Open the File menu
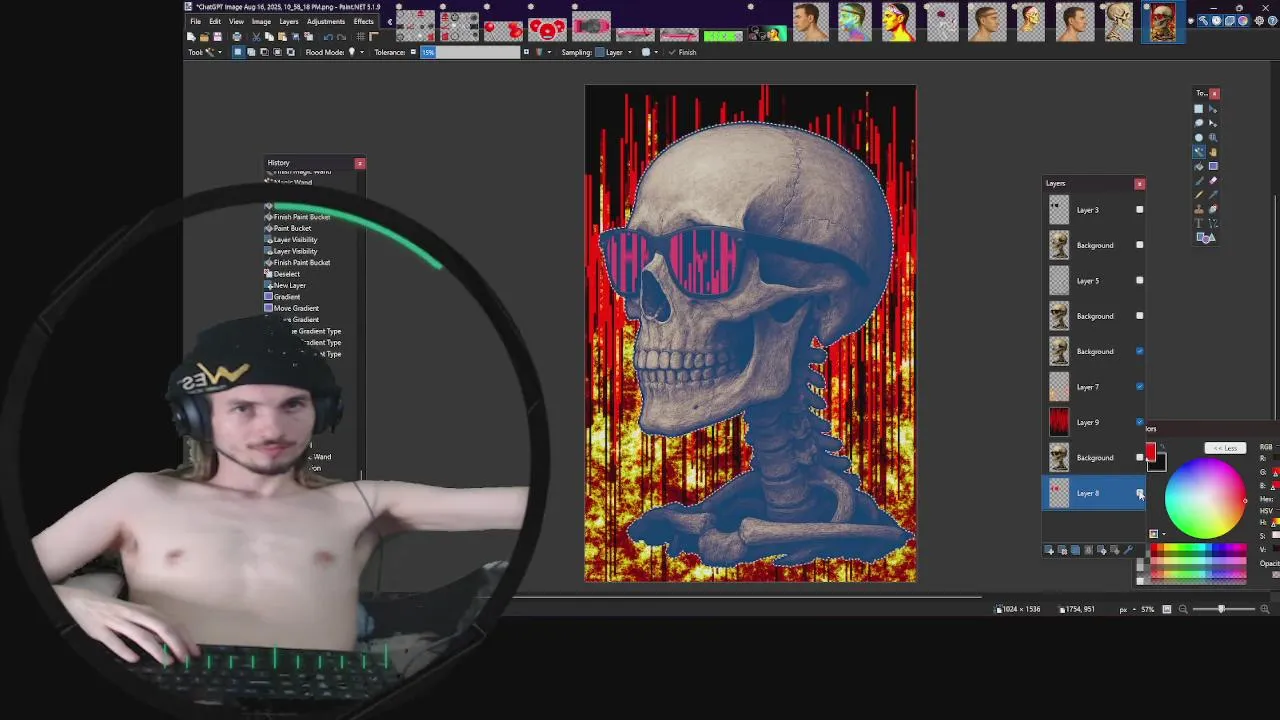 click(195, 21)
